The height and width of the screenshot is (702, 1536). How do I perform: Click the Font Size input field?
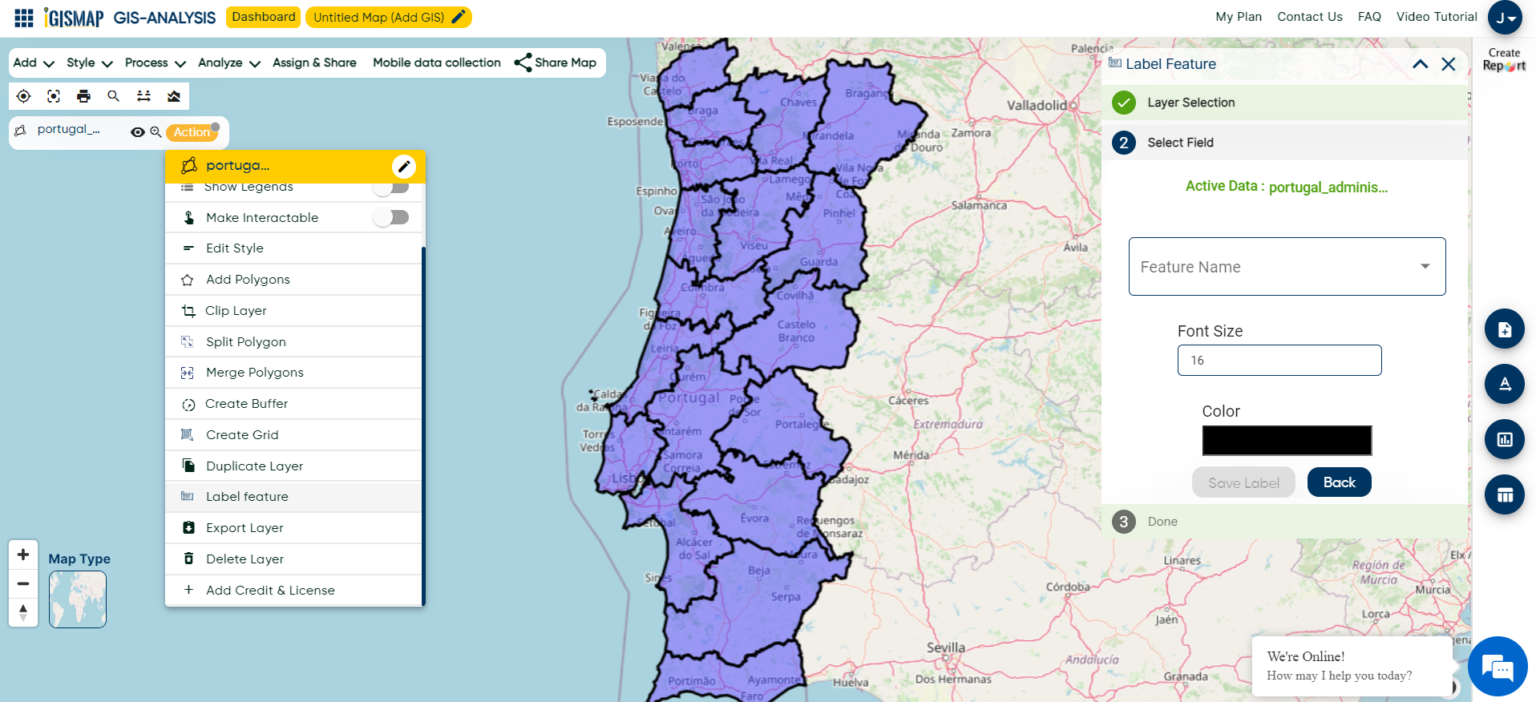(1279, 360)
